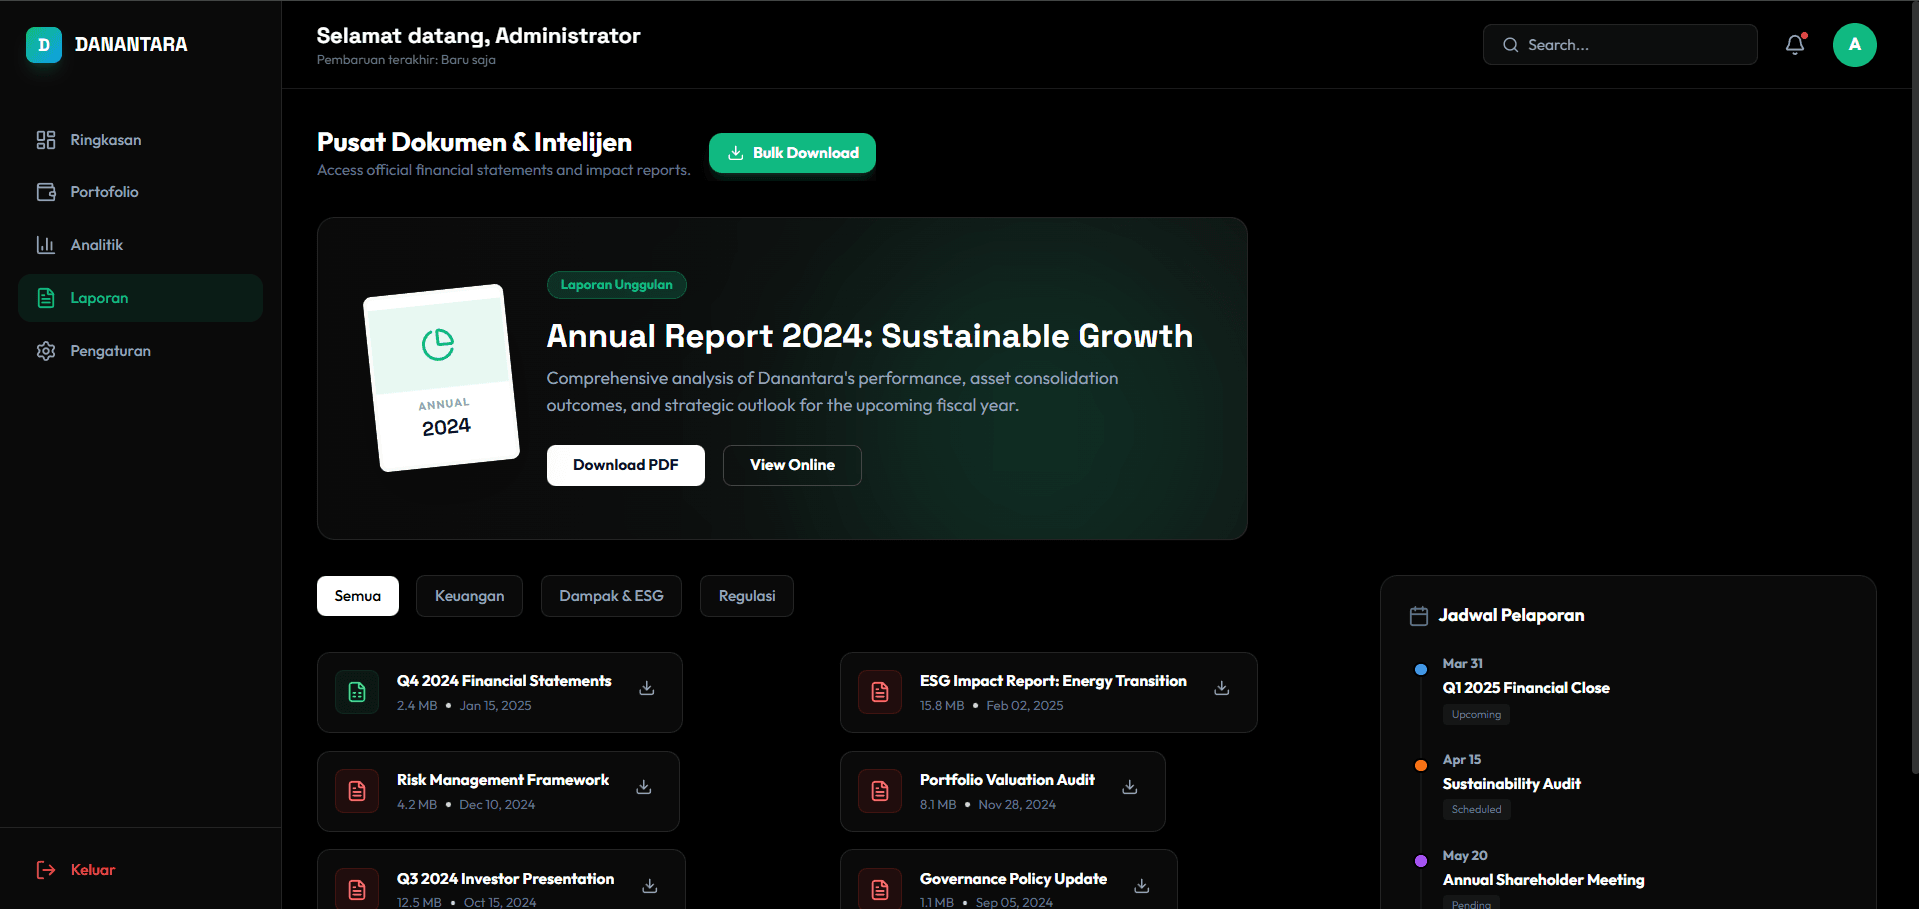
Task: Click Download PDF for Annual Report
Action: 625,465
